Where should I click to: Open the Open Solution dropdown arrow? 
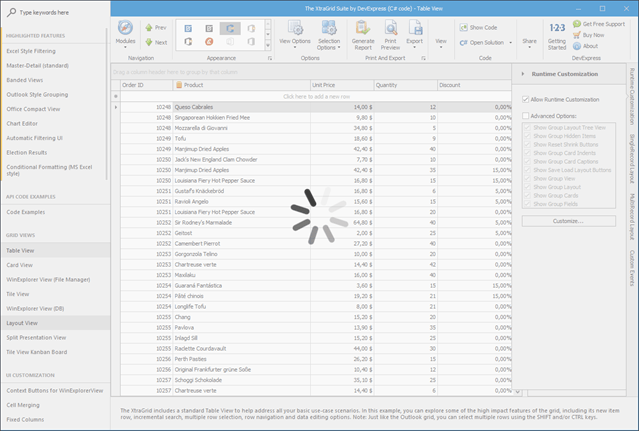click(x=510, y=42)
